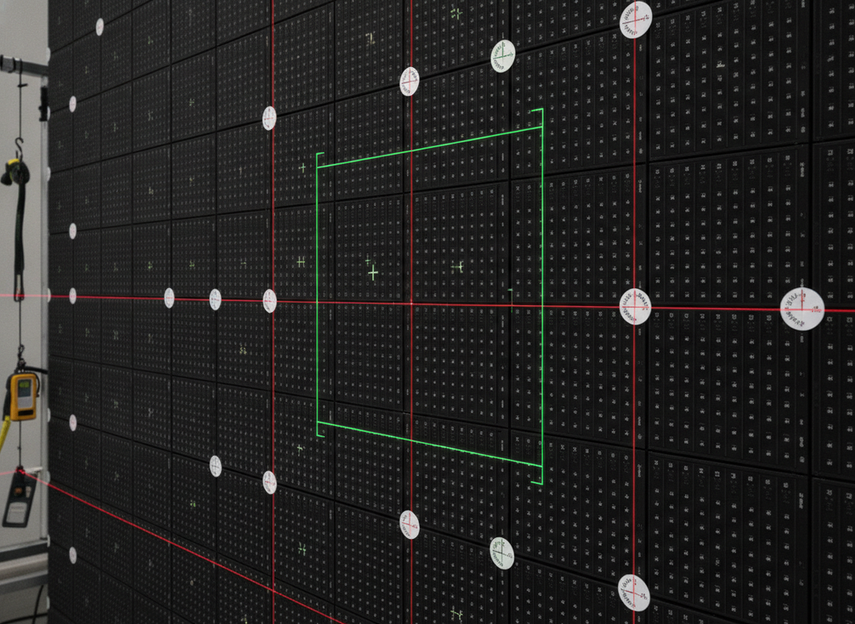Click the yellow handheld meter hanging beside wall
This screenshot has height=624, width=855.
click(x=22, y=396)
